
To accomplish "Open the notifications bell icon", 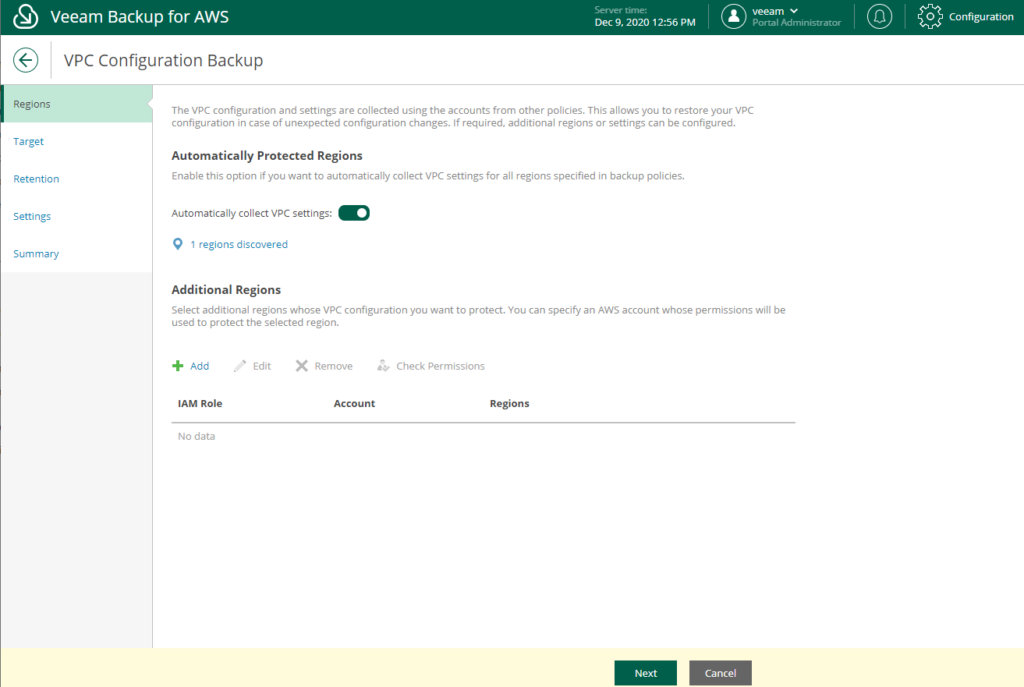I will click(879, 16).
